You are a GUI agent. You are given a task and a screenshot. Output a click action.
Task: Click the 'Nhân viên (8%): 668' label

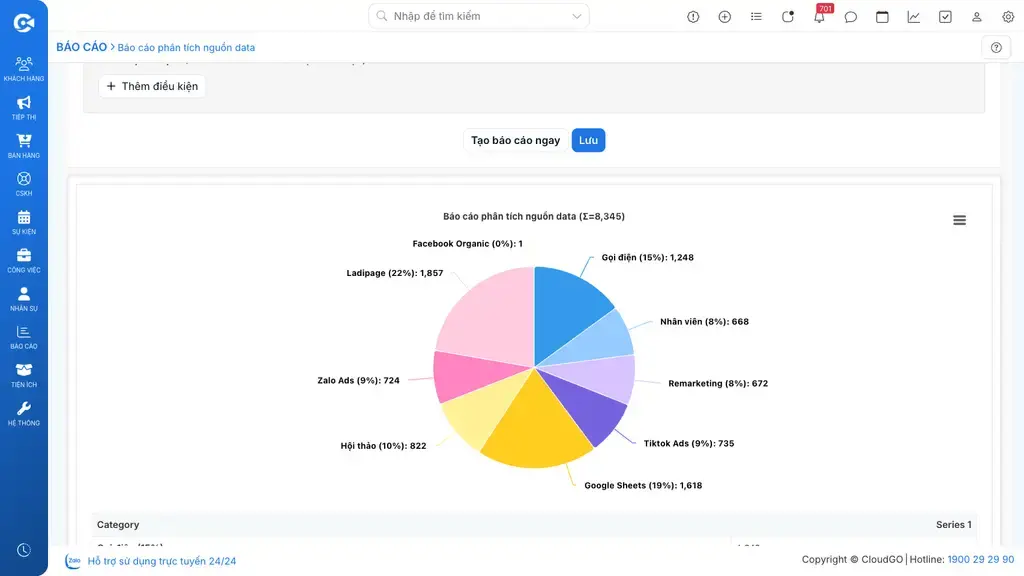pyautogui.click(x=704, y=321)
